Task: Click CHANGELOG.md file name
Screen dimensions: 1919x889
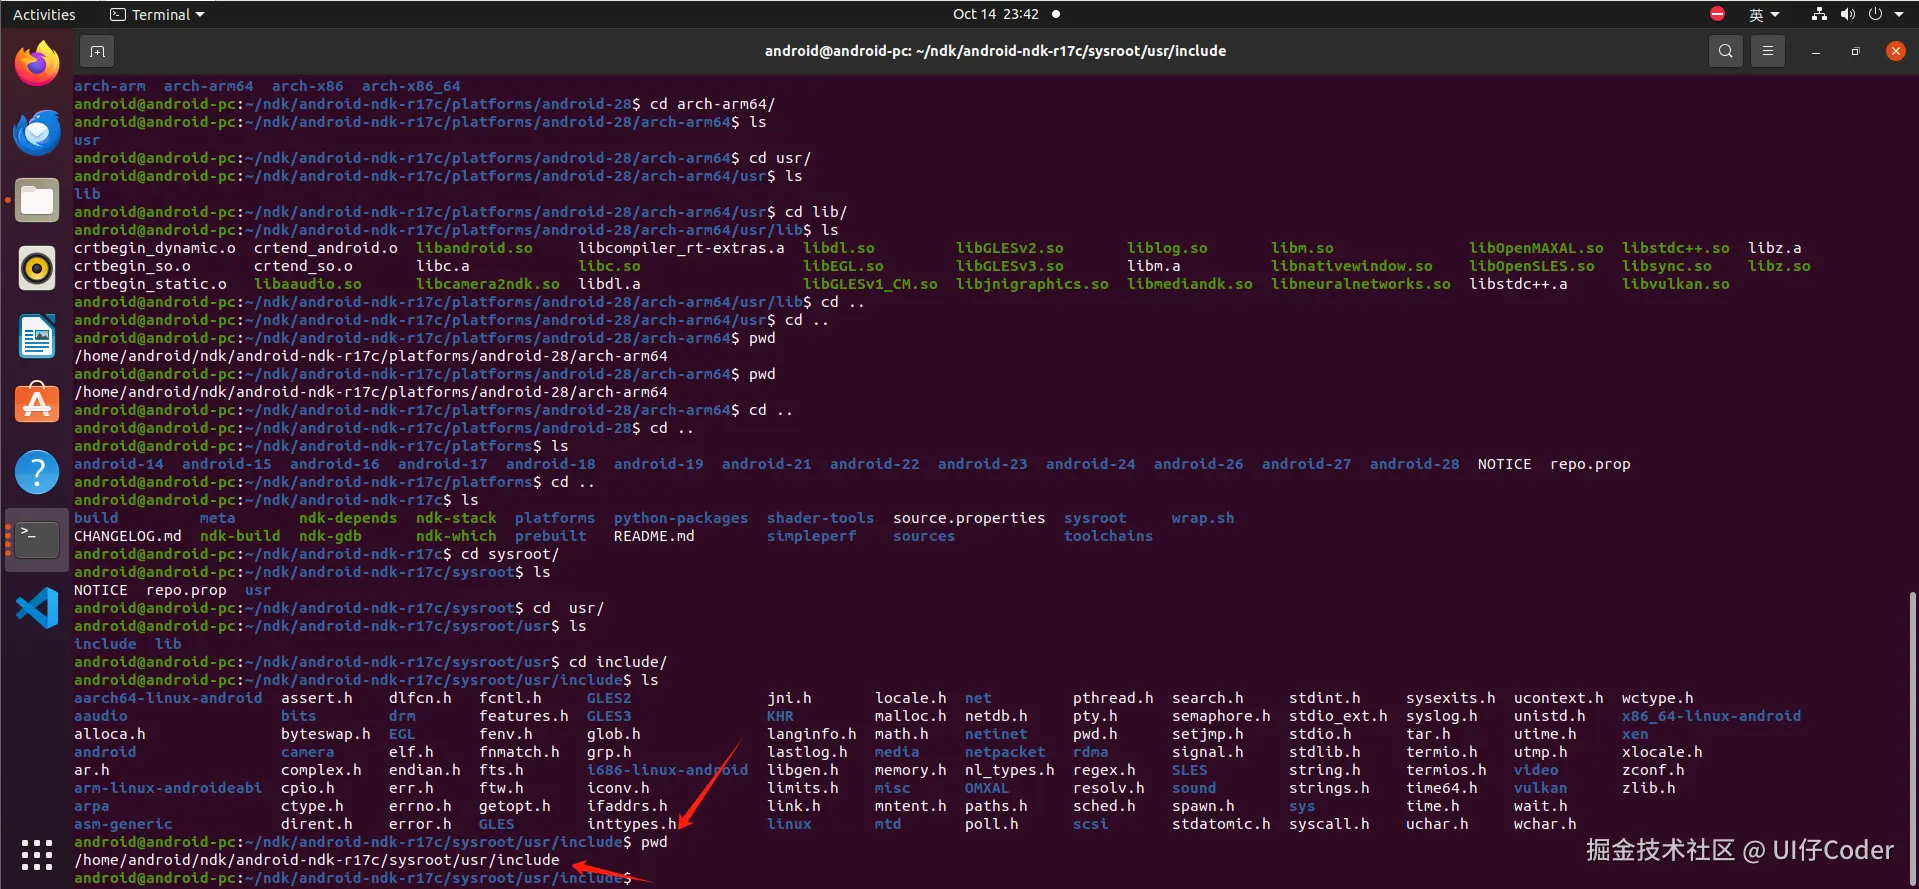Action: [127, 536]
